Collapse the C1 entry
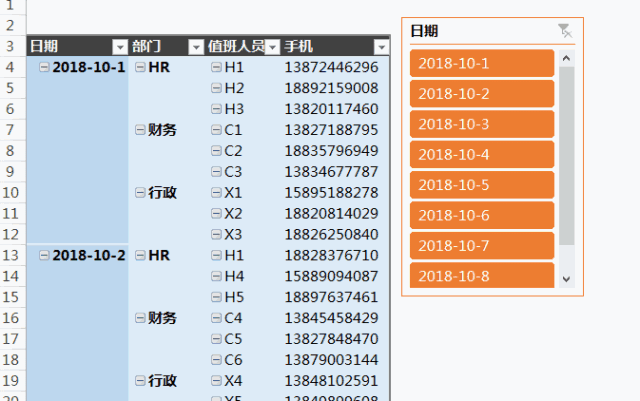This screenshot has height=401, width=640. pyautogui.click(x=216, y=130)
